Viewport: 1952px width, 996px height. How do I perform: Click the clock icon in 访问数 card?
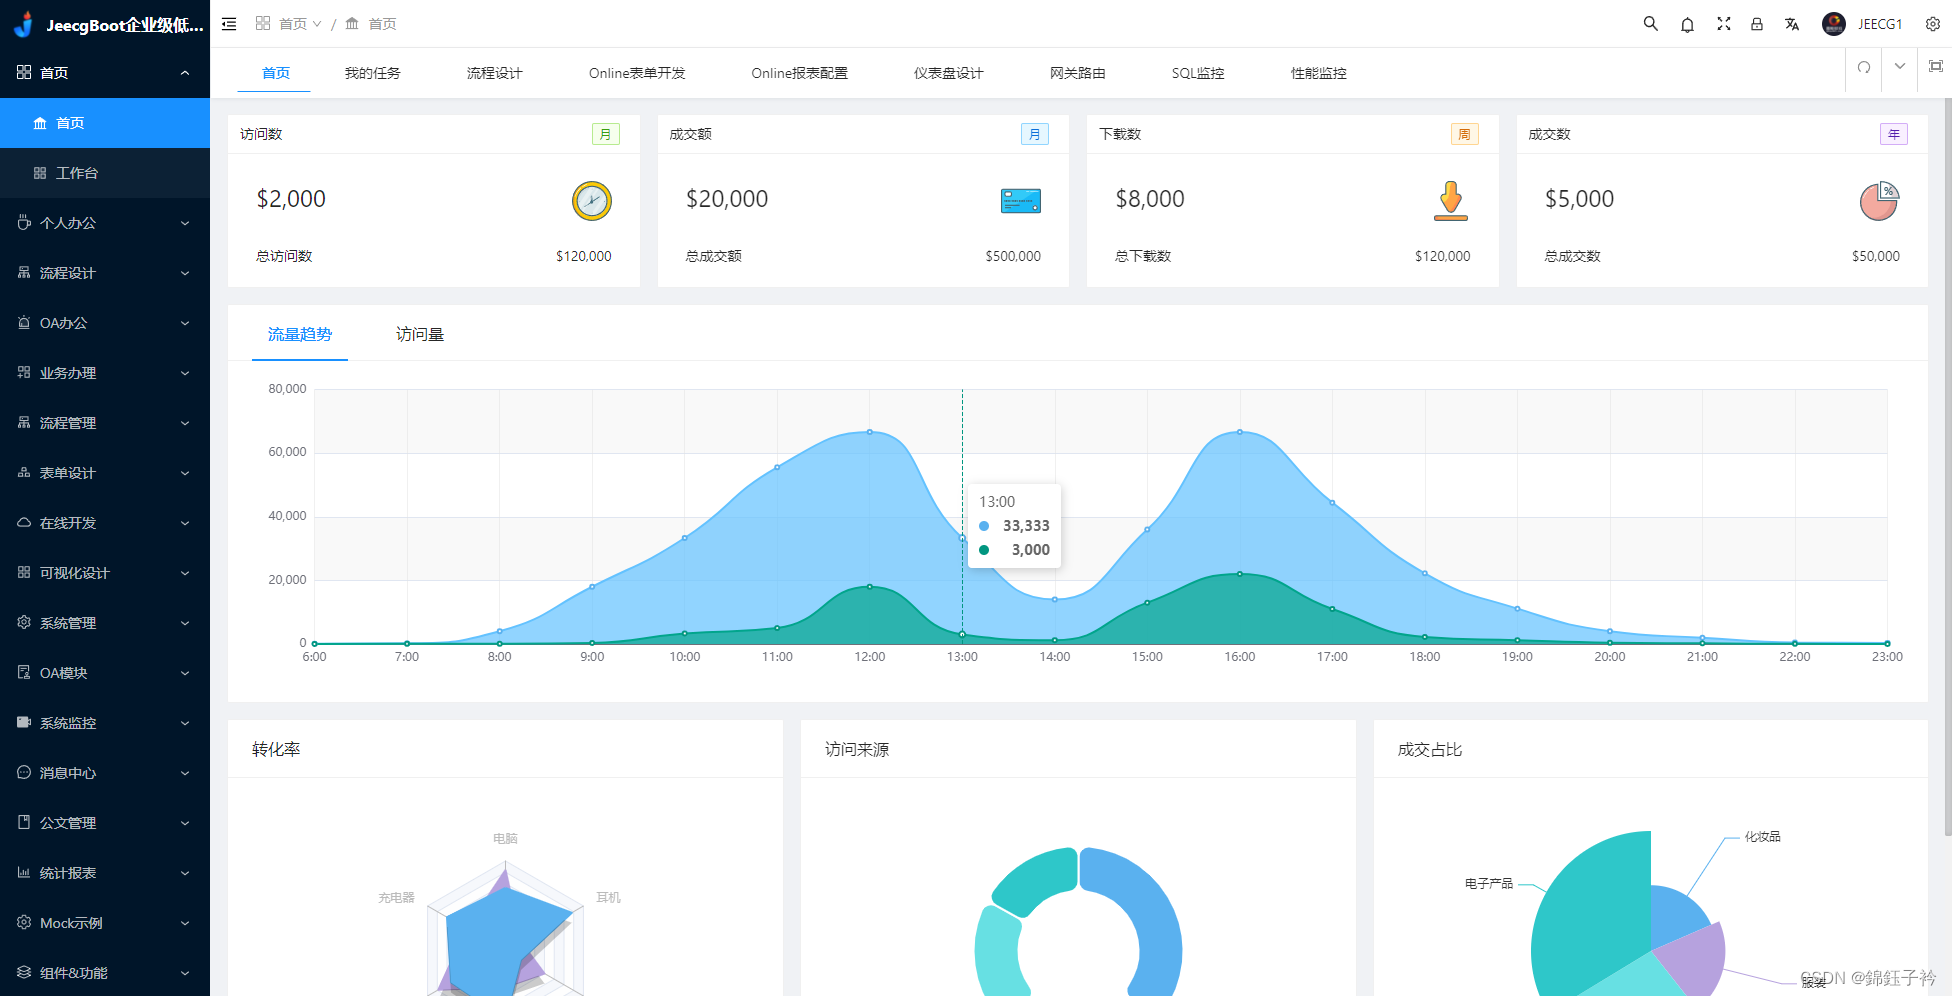tap(592, 201)
